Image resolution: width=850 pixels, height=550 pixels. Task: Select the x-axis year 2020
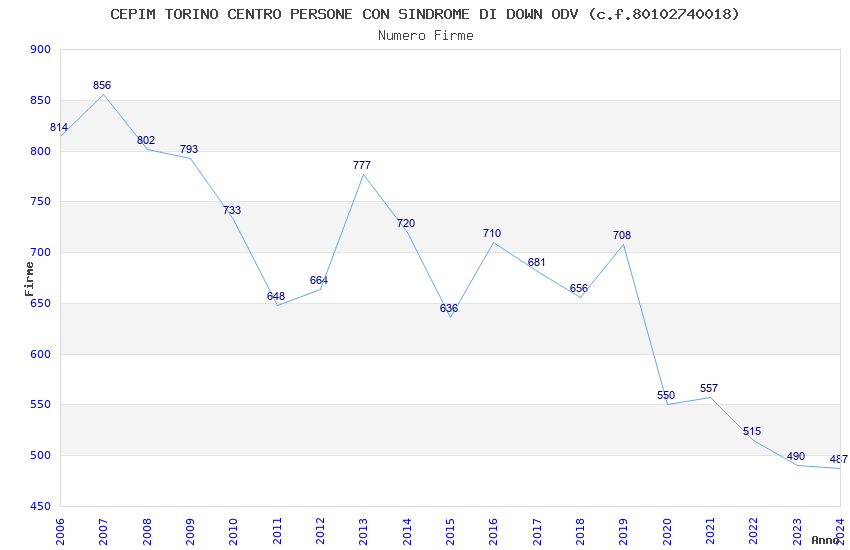[x=667, y=532]
